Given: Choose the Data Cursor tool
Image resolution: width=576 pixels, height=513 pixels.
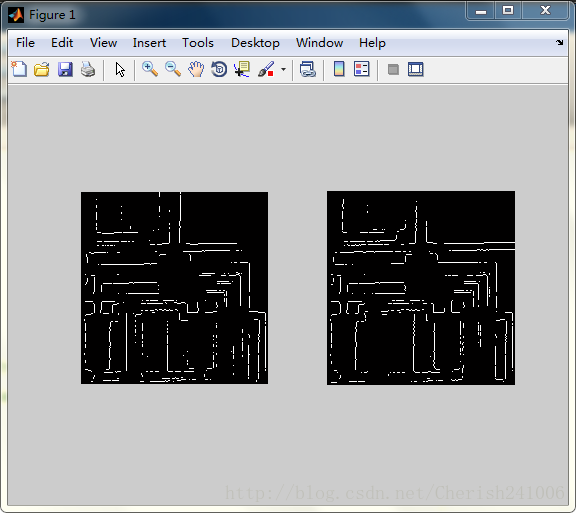Looking at the screenshot, I should pyautogui.click(x=242, y=69).
